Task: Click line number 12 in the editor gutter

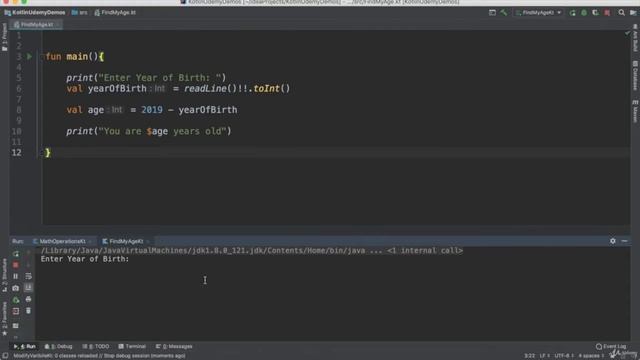Action: click(x=16, y=153)
